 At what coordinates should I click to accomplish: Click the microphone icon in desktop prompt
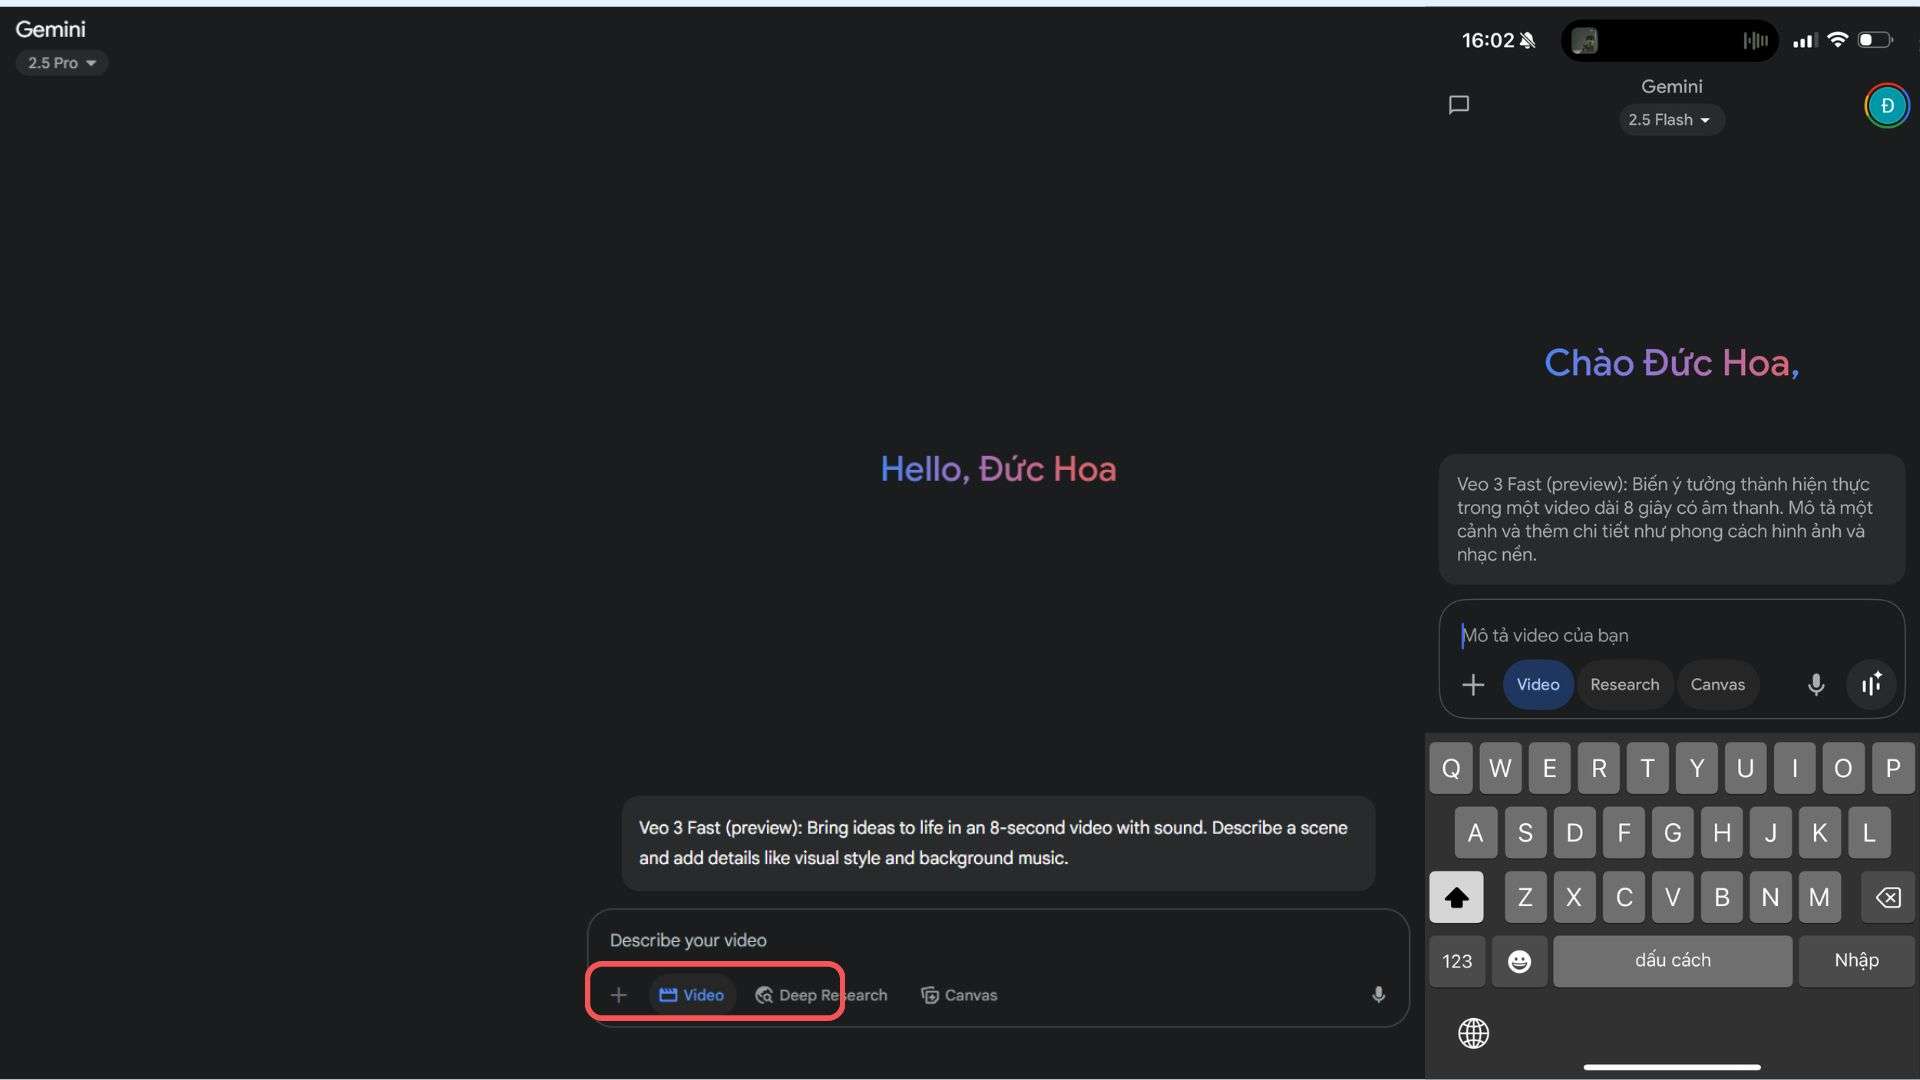coord(1378,995)
